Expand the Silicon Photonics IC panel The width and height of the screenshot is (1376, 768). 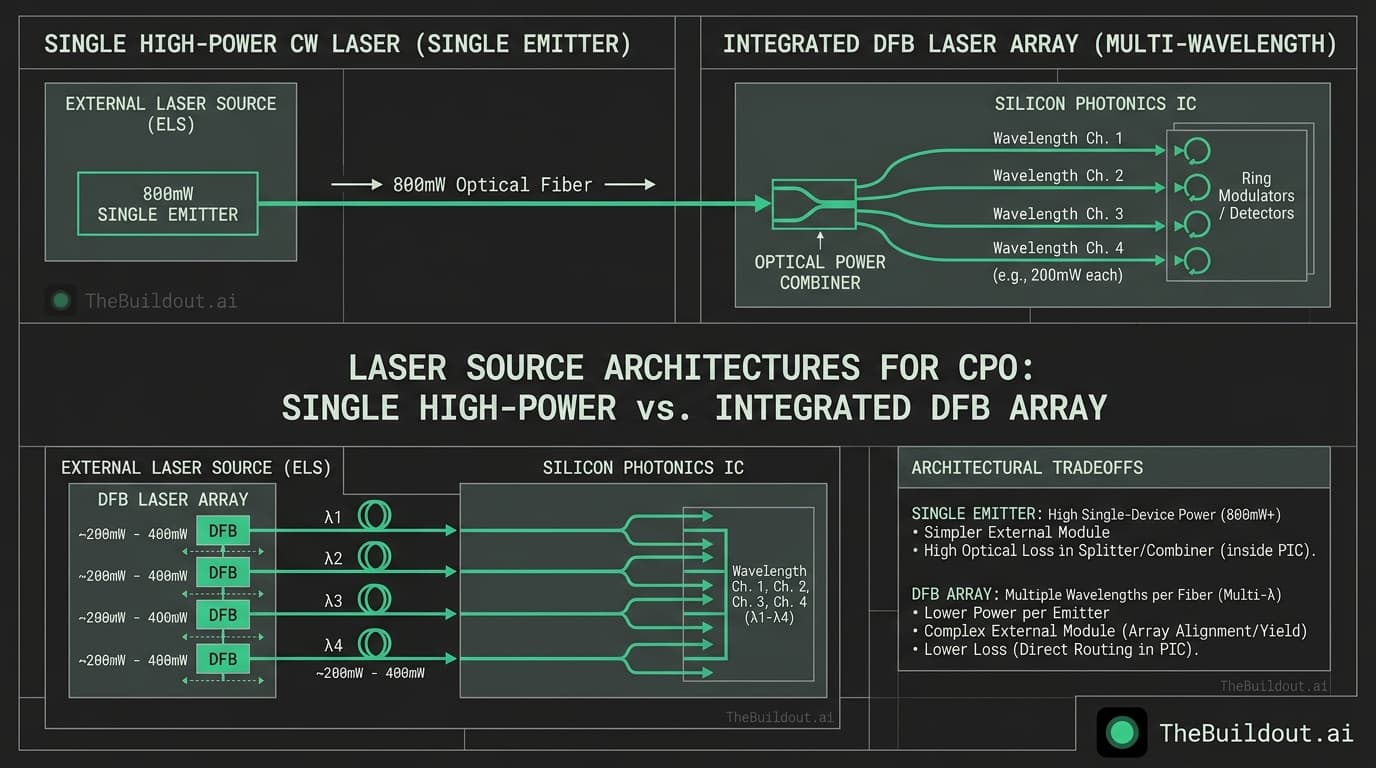(643, 467)
